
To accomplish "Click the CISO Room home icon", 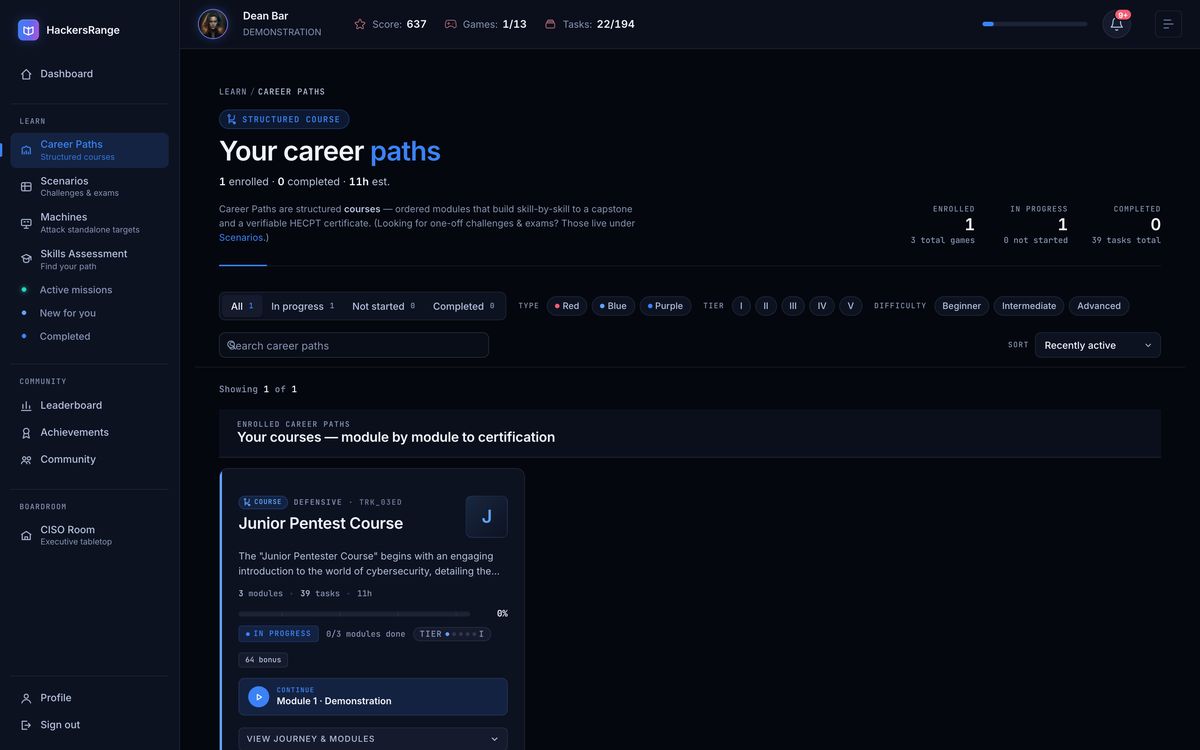I will point(26,535).
